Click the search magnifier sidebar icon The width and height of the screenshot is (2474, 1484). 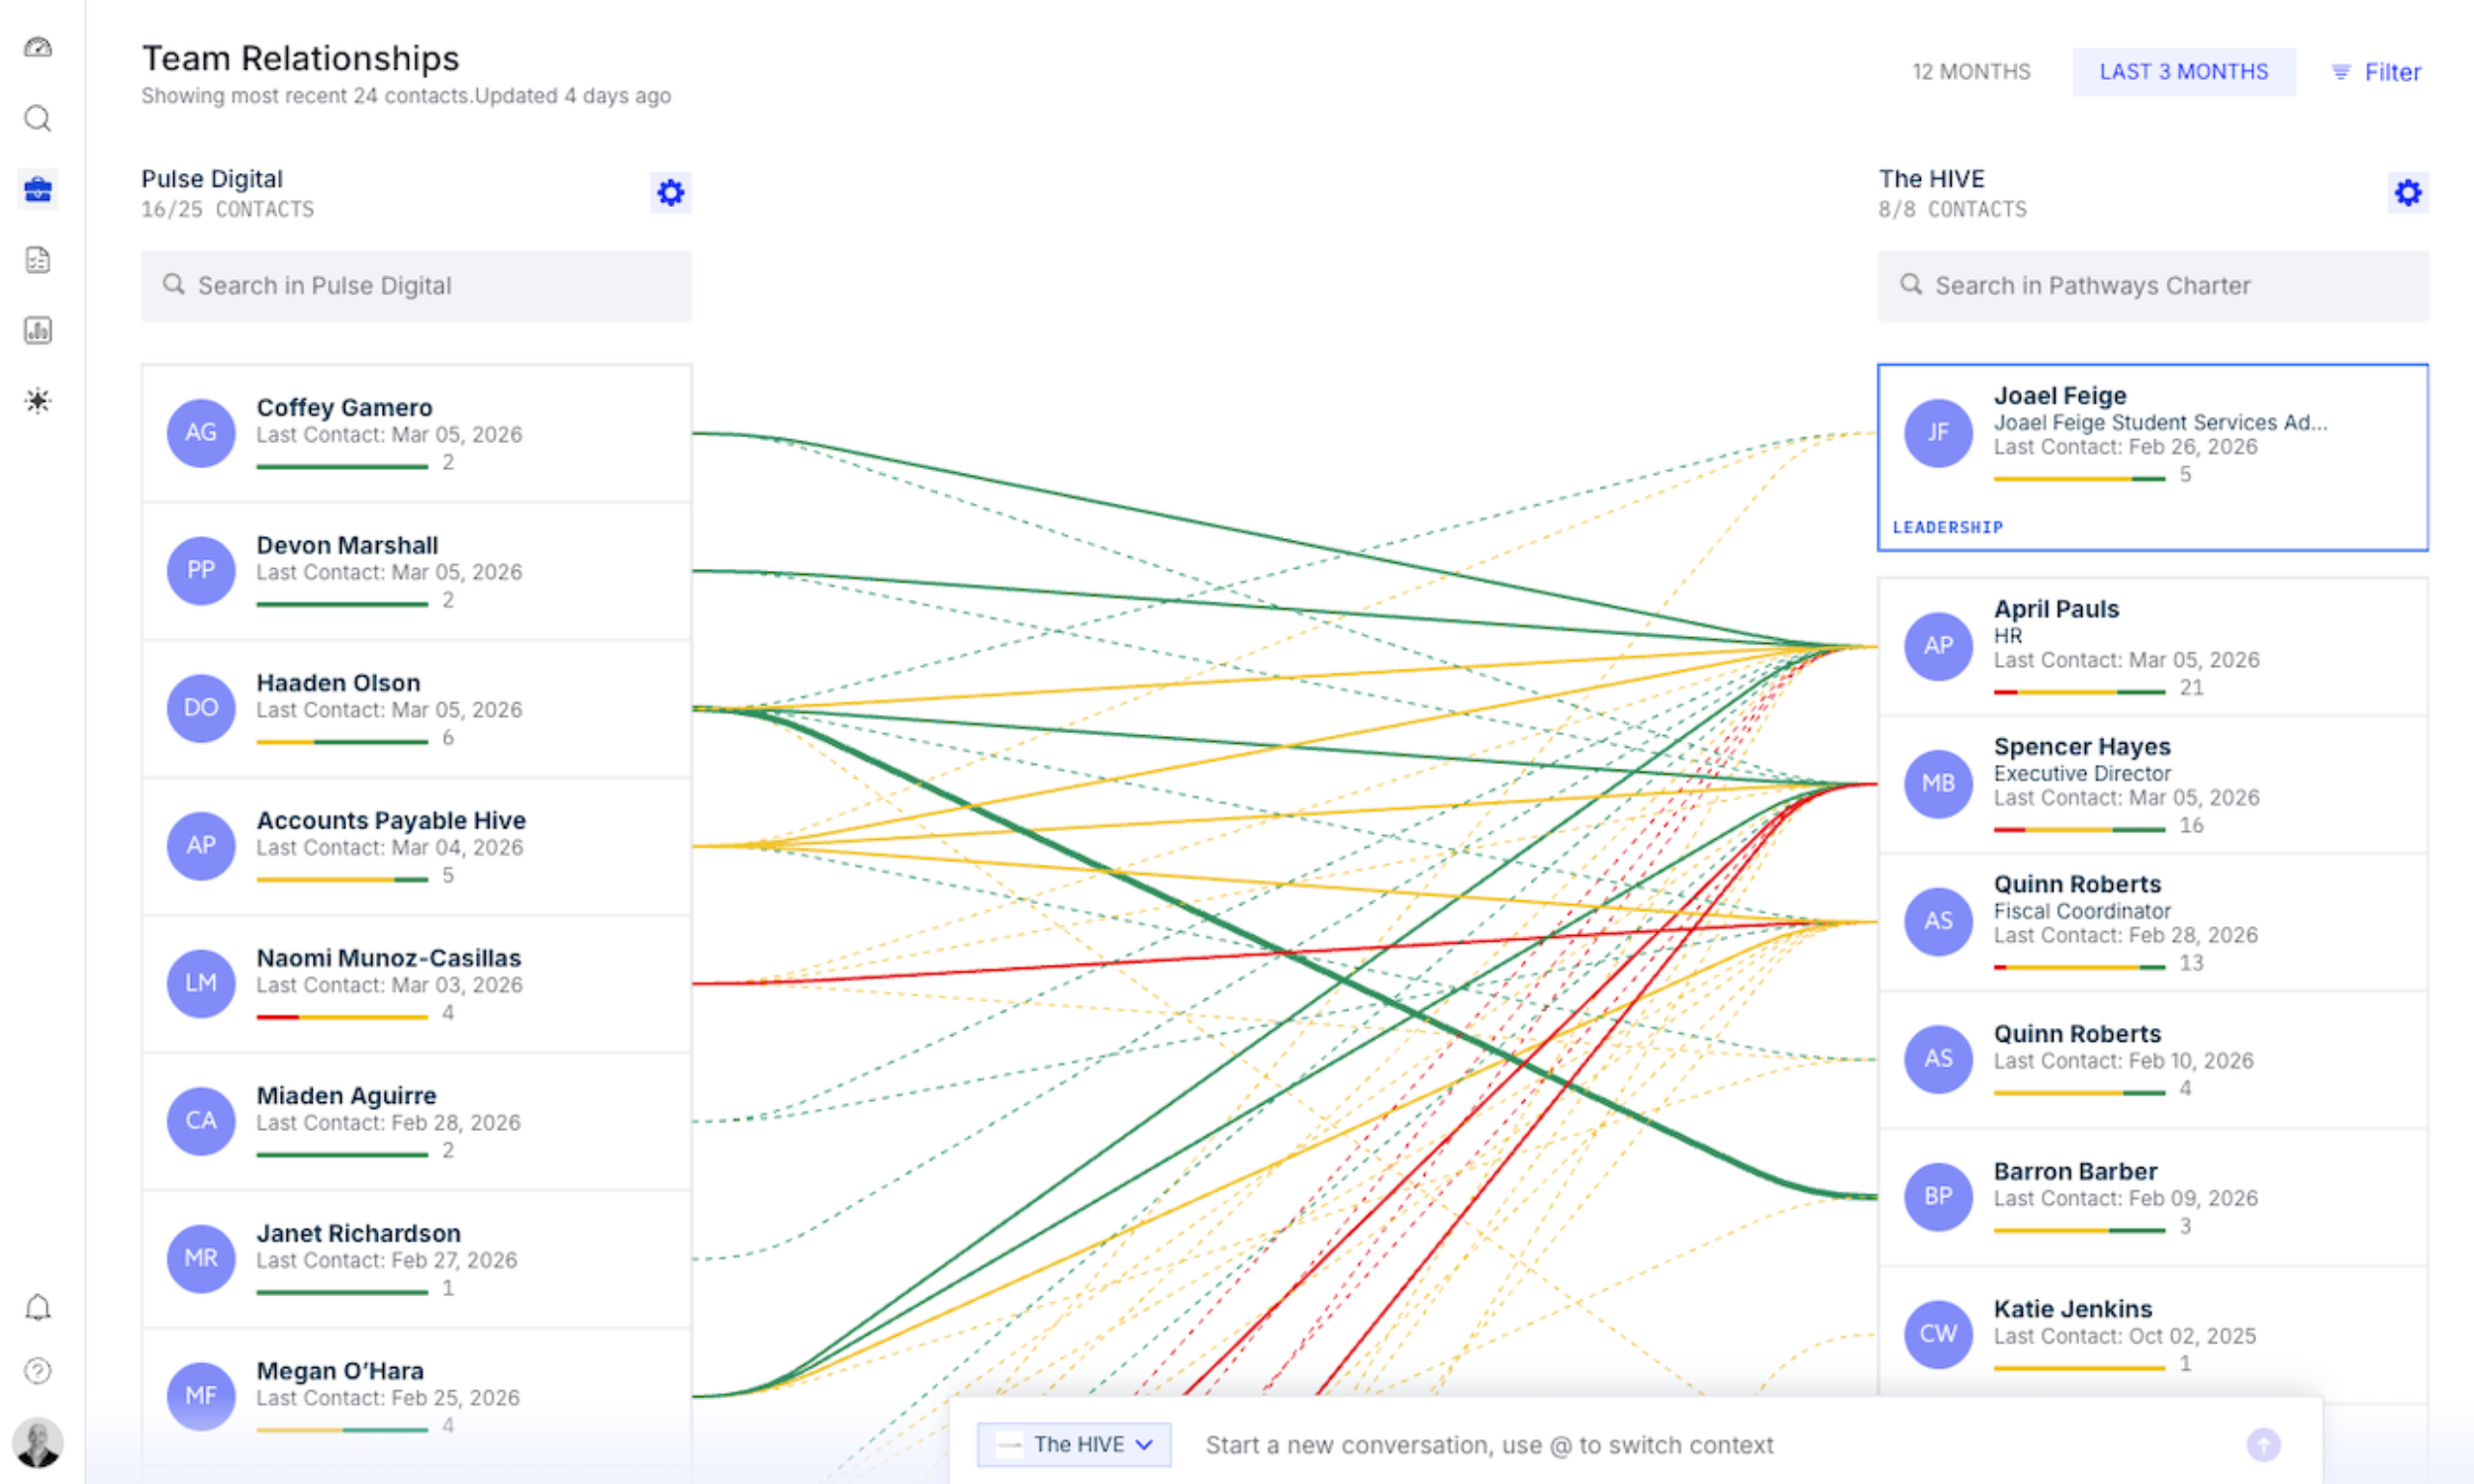click(38, 119)
